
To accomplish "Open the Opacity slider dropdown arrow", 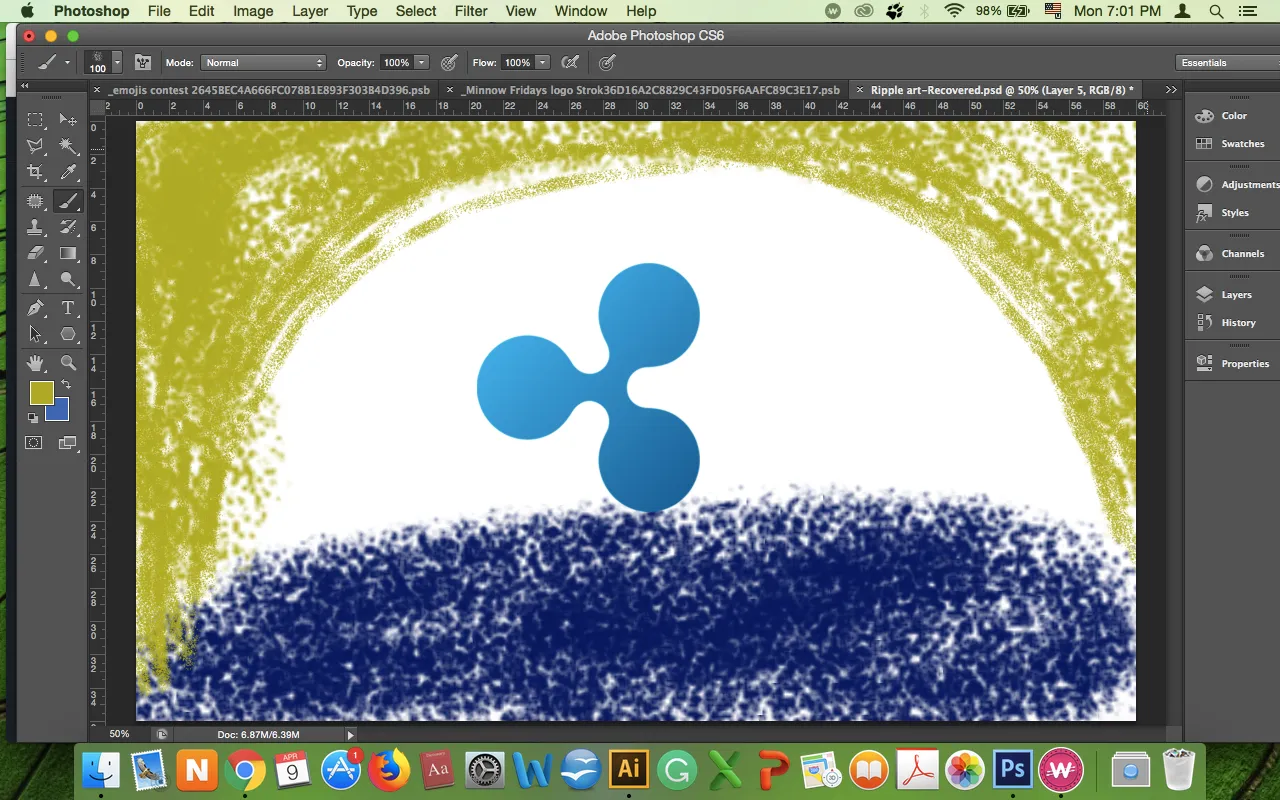I will 422,62.
